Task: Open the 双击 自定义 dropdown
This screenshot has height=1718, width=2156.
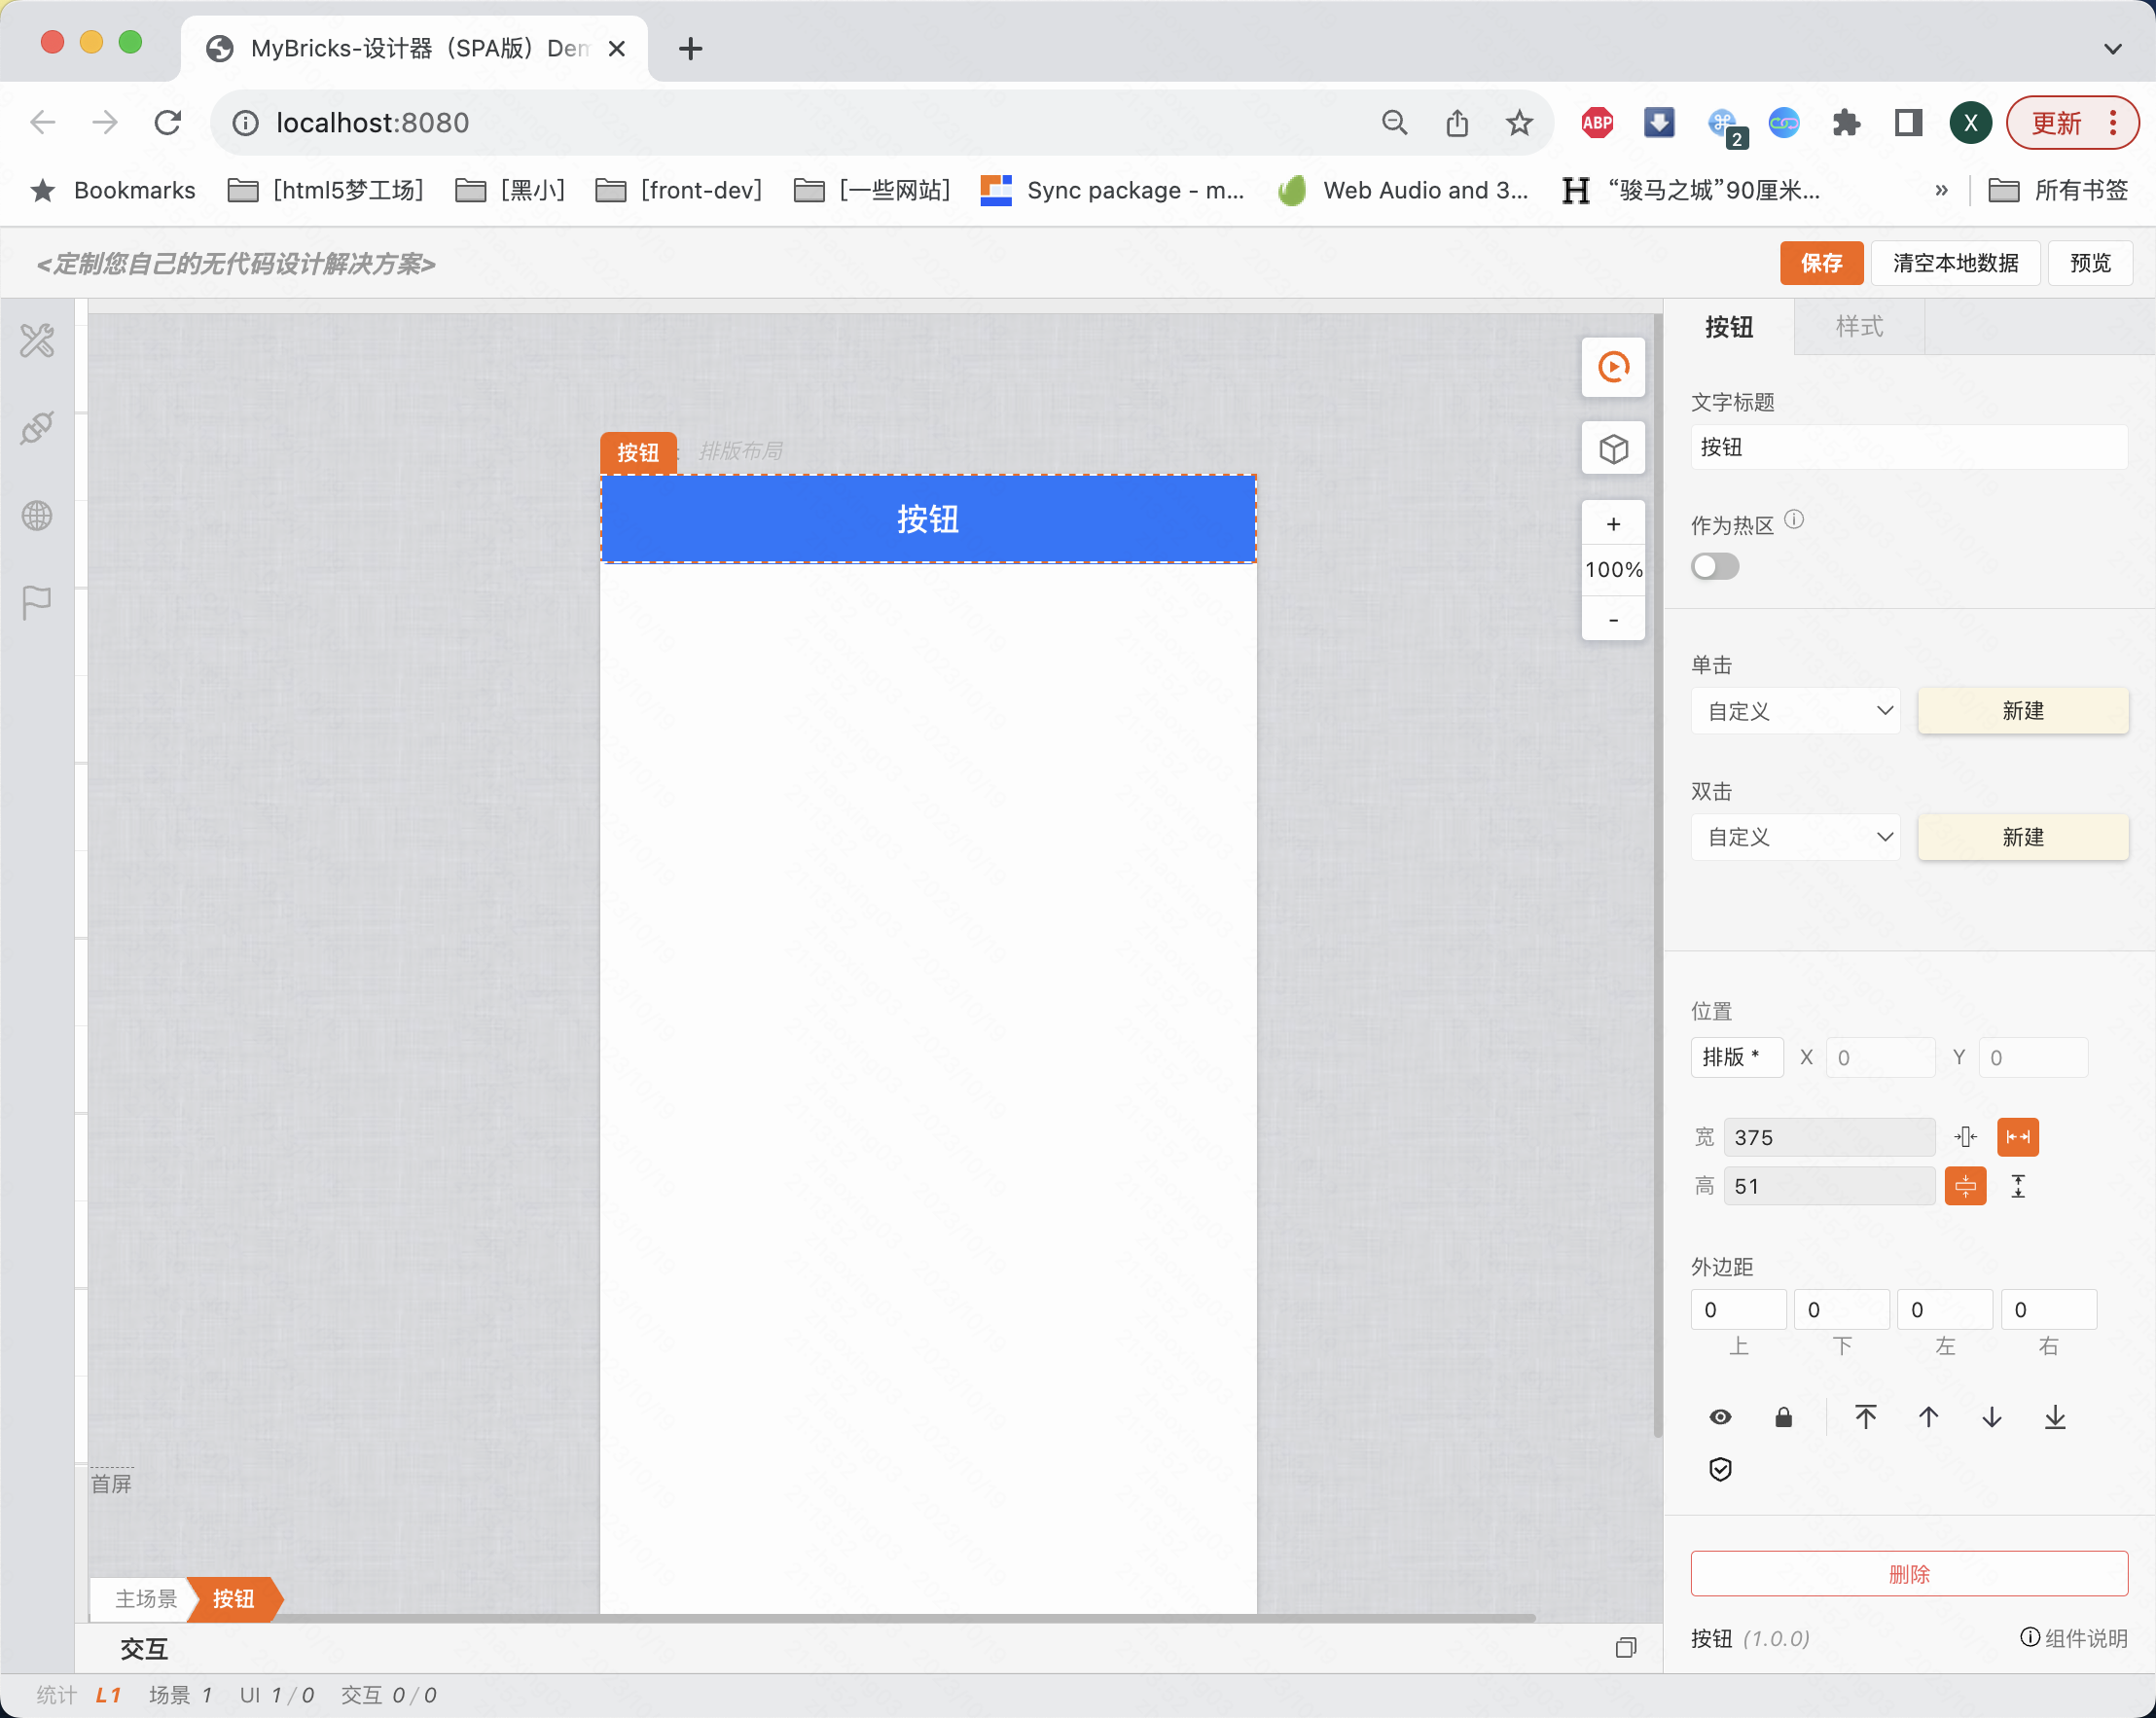Action: [x=1795, y=837]
